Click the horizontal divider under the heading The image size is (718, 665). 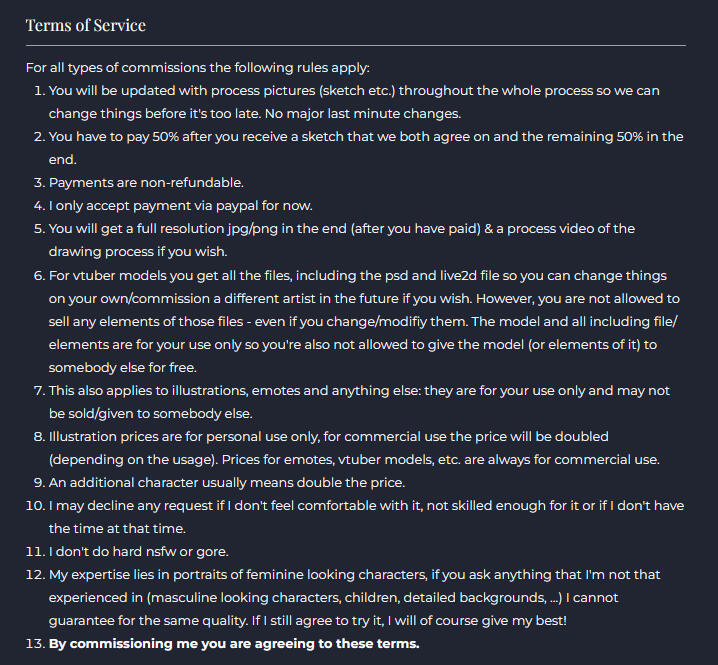click(355, 46)
